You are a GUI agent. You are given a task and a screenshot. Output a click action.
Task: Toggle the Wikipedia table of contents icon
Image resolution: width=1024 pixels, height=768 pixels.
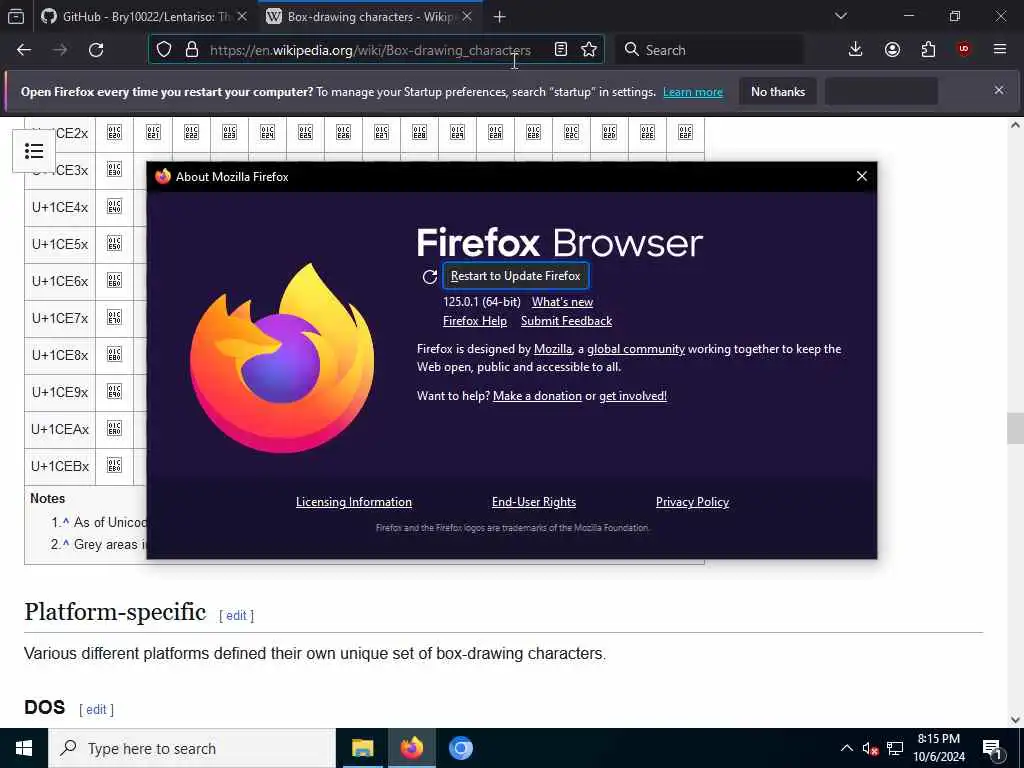point(34,151)
